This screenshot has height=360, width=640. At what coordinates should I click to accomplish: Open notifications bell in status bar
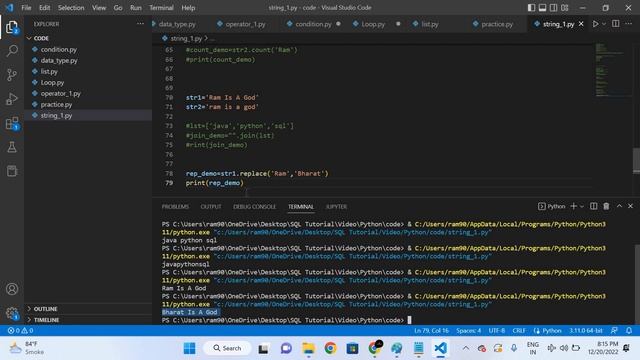(629, 331)
